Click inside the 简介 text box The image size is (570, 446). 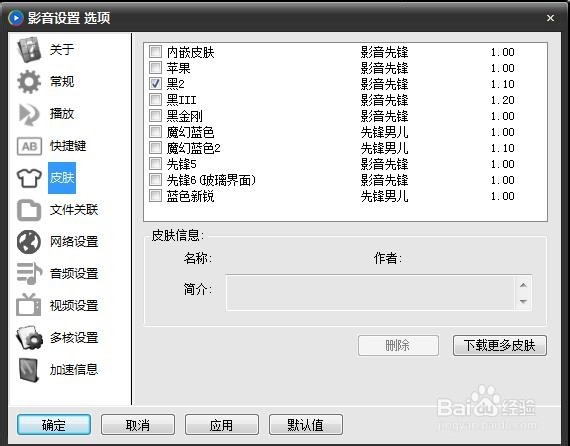point(370,293)
